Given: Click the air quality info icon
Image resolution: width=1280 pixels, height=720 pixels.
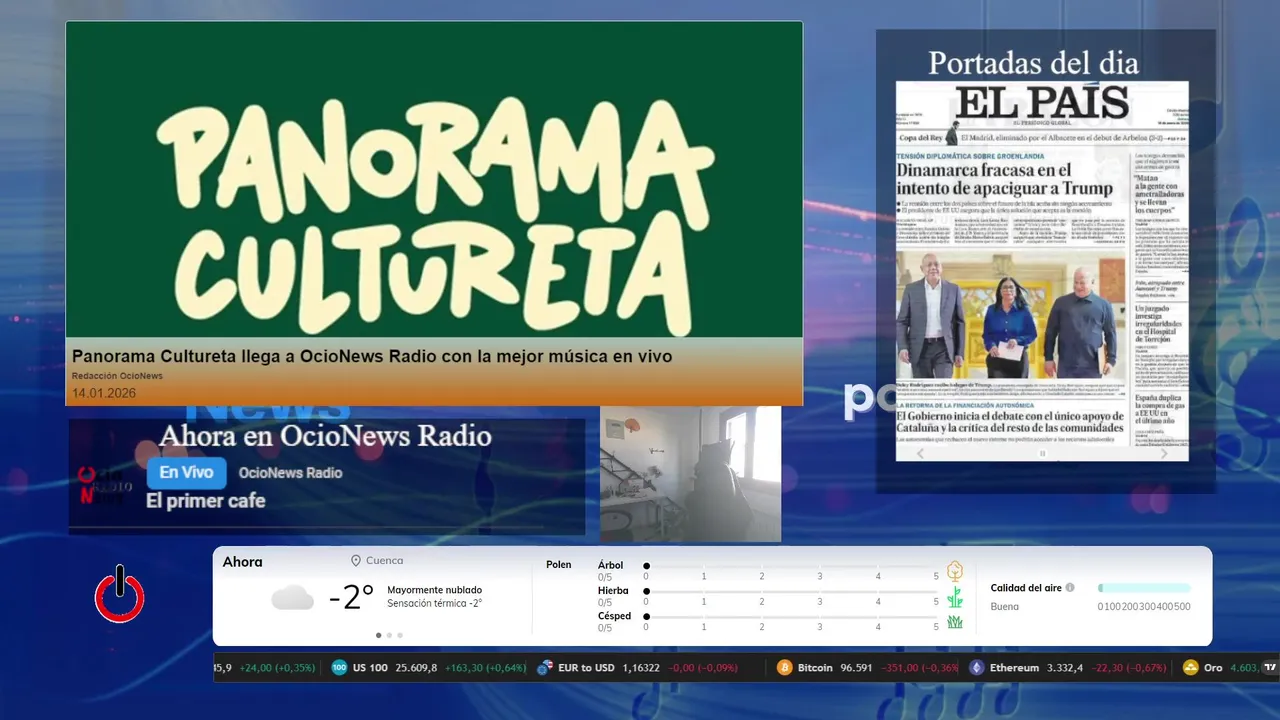Looking at the screenshot, I should click(x=1070, y=588).
